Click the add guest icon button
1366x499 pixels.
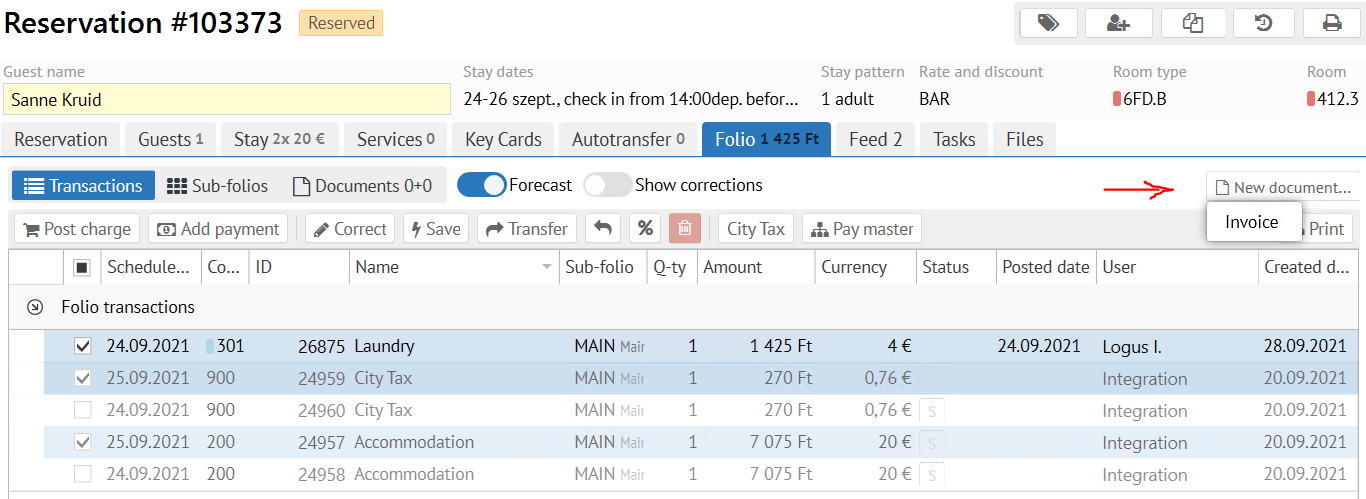1118,23
